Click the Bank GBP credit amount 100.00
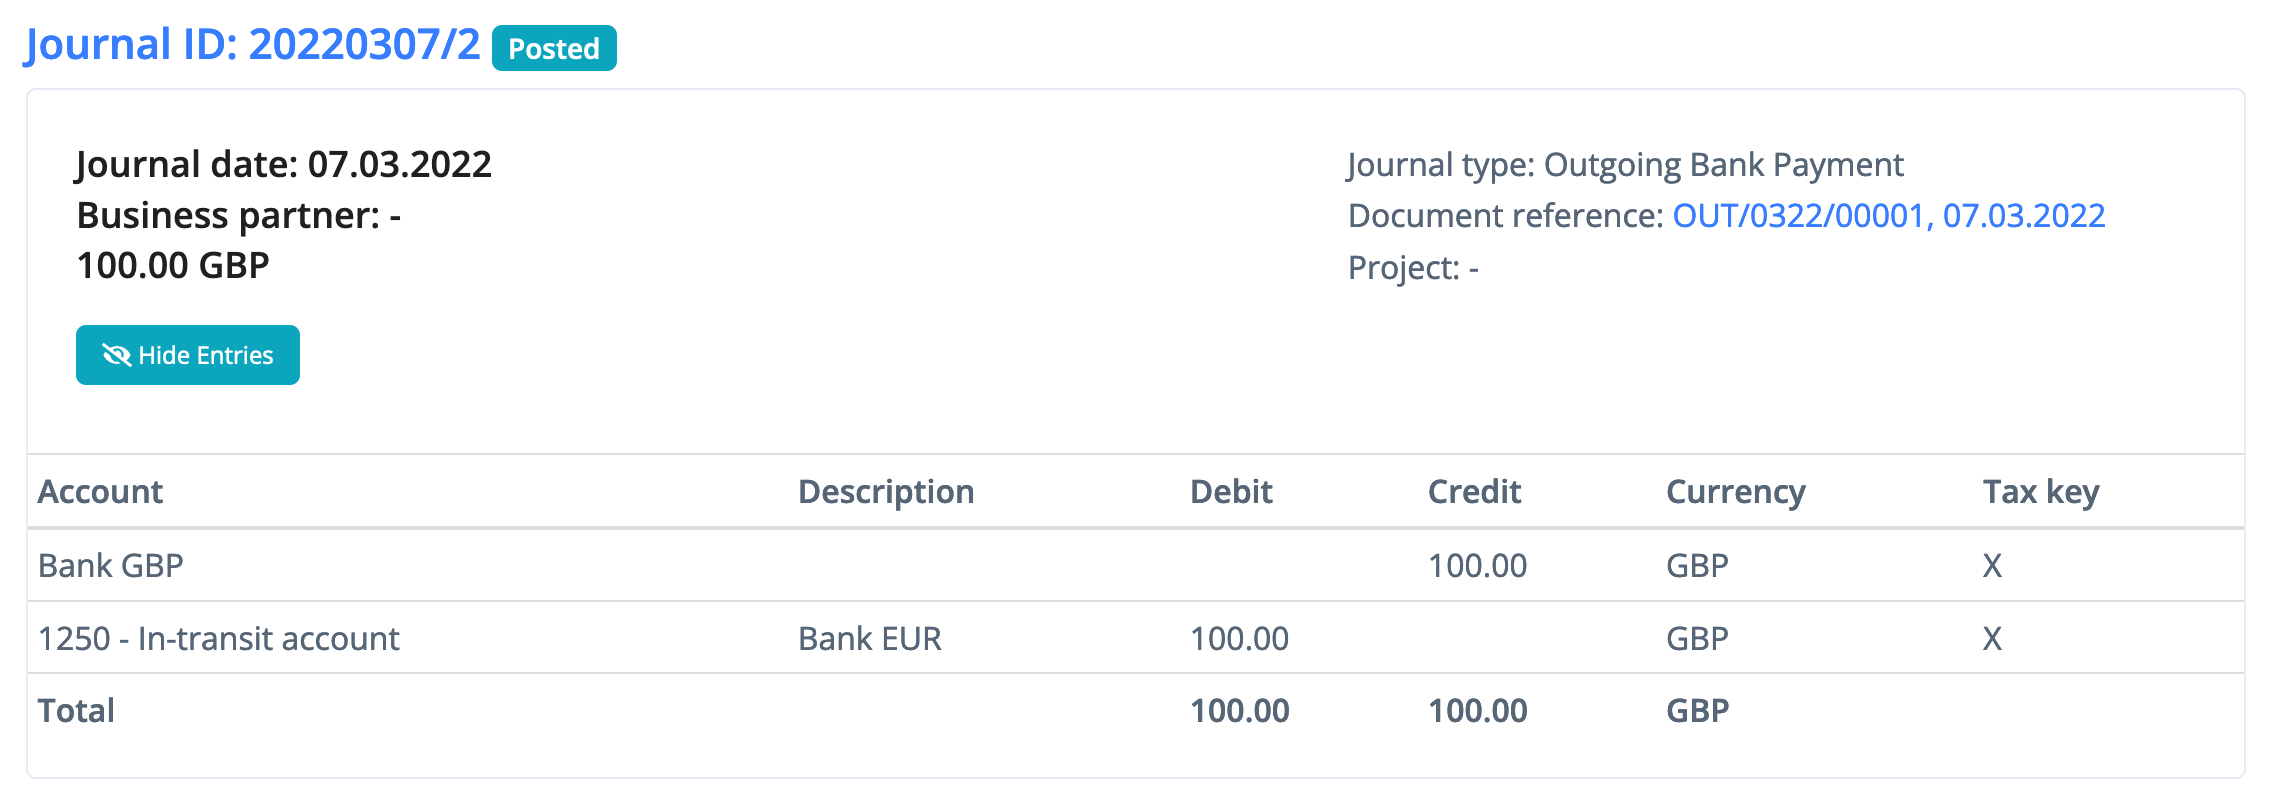Image resolution: width=2276 pixels, height=802 pixels. click(x=1477, y=566)
